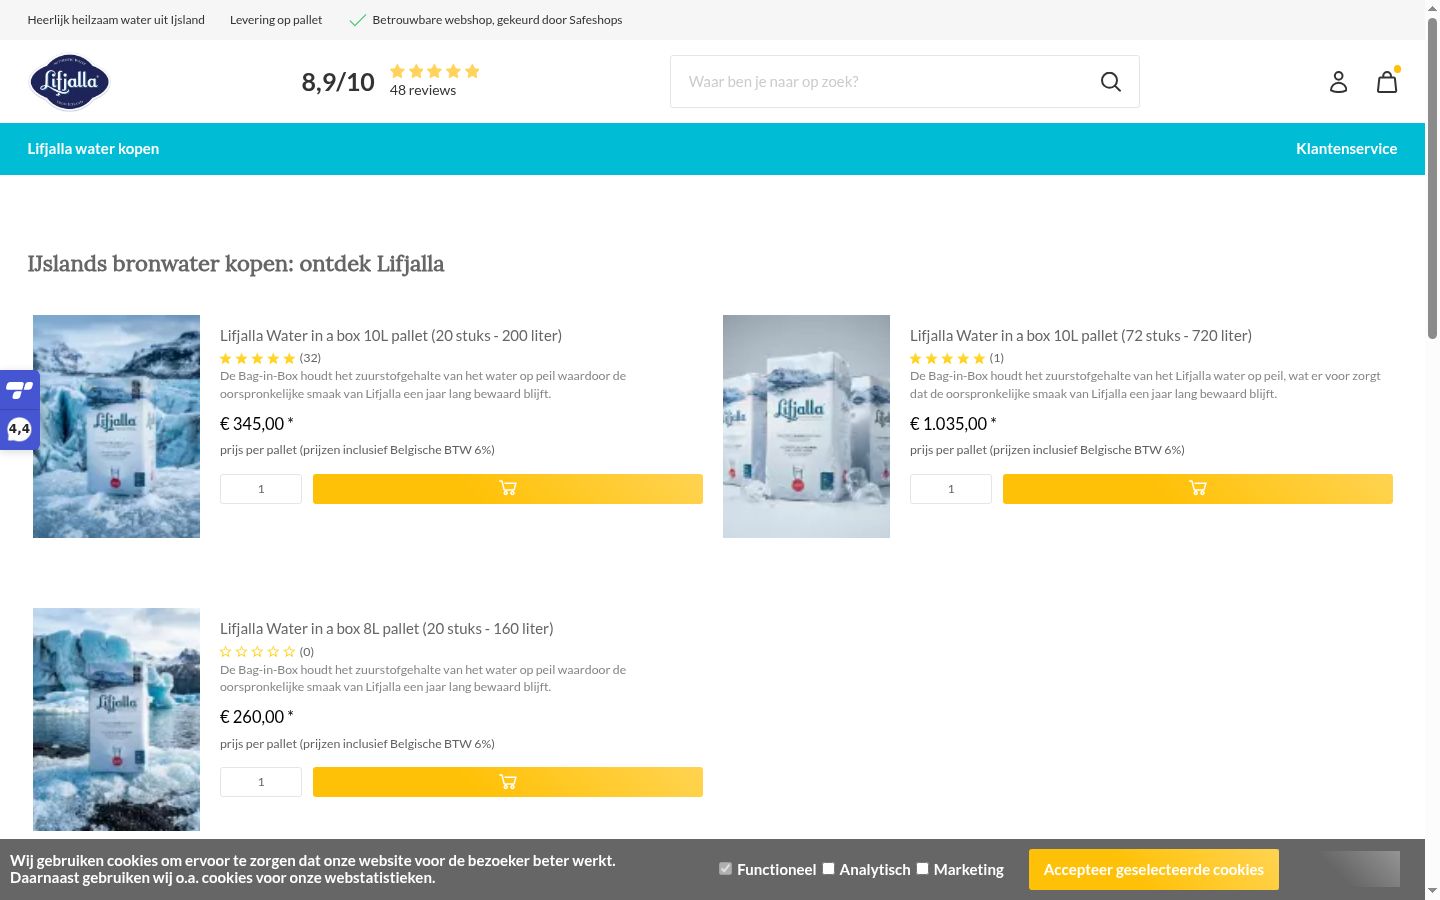Open the Lifjalla water kopen menu
The image size is (1440, 900).
point(93,149)
